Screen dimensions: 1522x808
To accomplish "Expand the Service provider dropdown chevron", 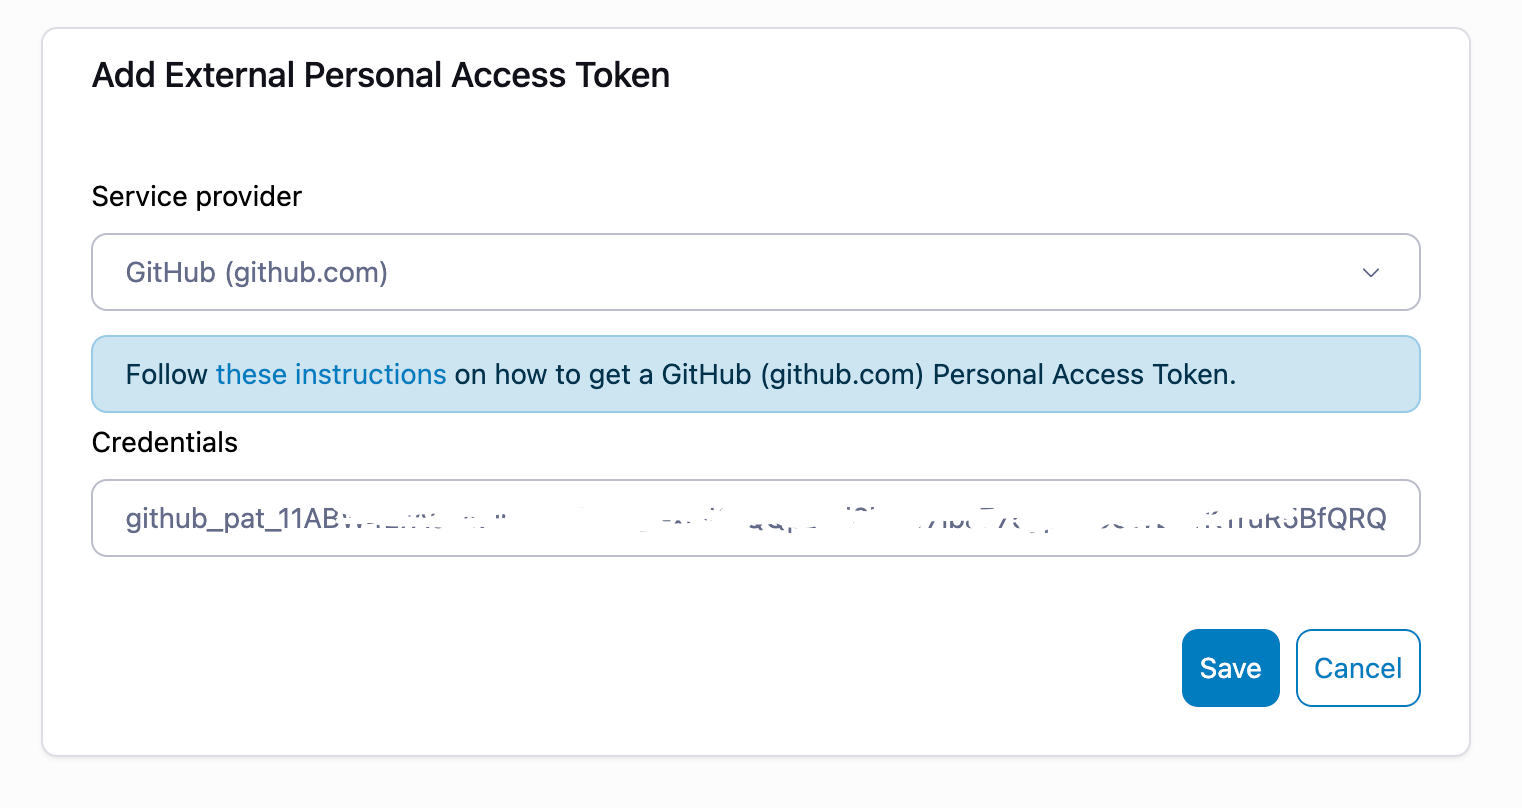I will 1371,273.
